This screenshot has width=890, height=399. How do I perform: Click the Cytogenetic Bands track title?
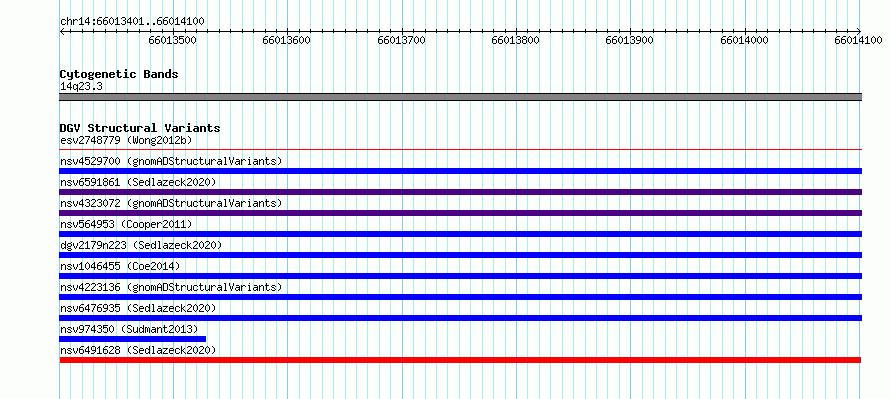pos(119,74)
